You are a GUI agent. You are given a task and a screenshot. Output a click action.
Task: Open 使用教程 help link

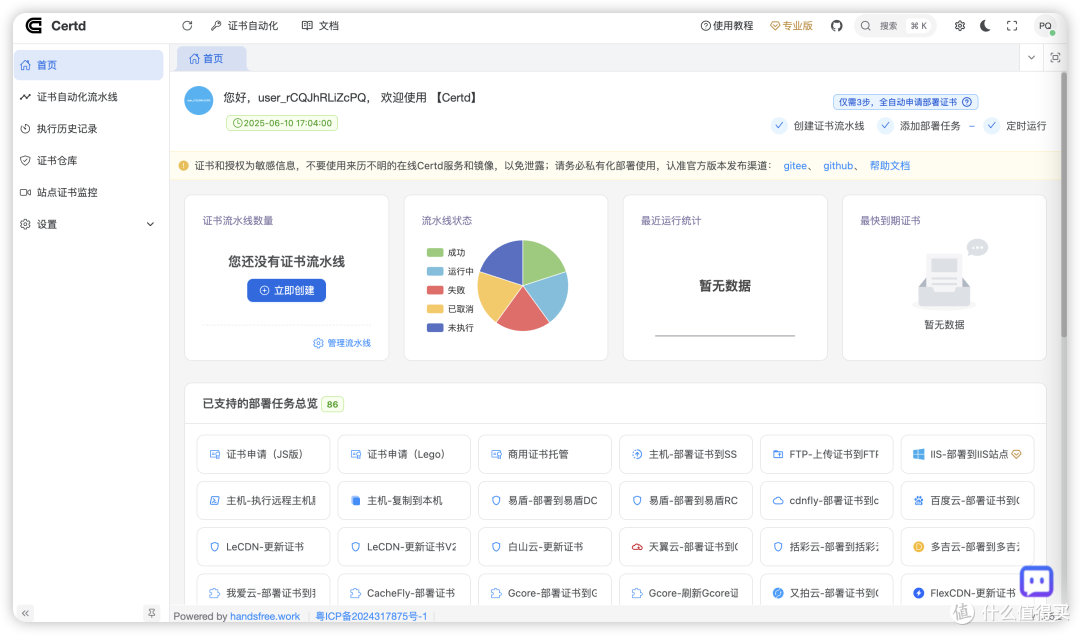(727, 25)
